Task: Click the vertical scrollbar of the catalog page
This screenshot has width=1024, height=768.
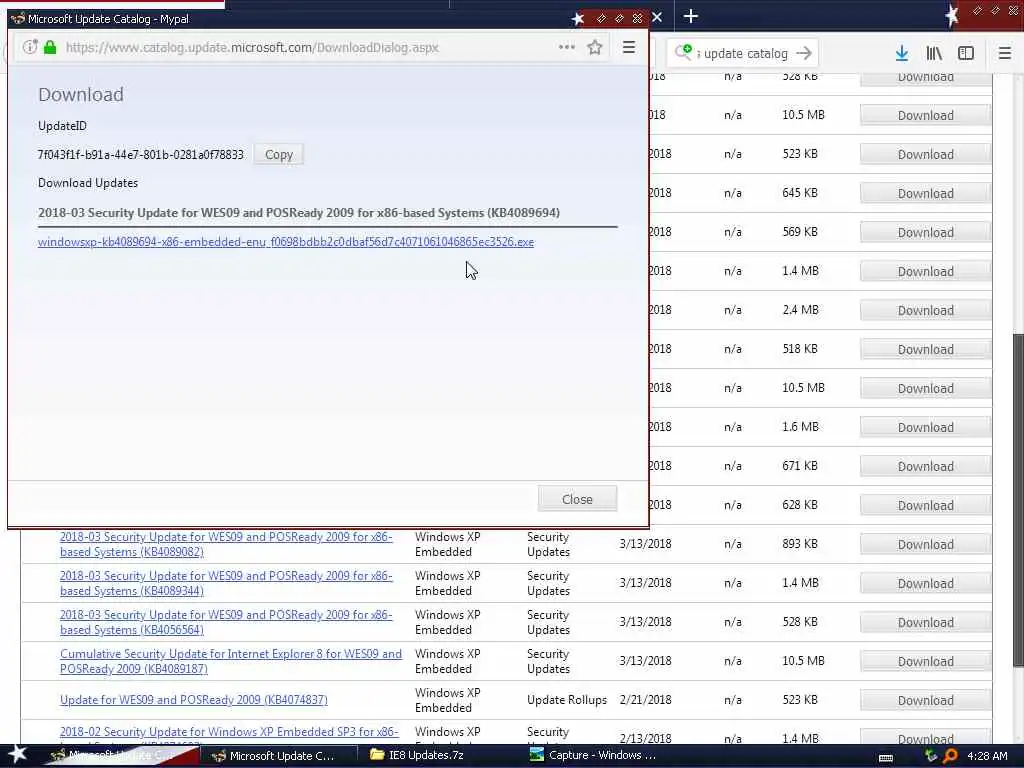Action: (1017, 500)
